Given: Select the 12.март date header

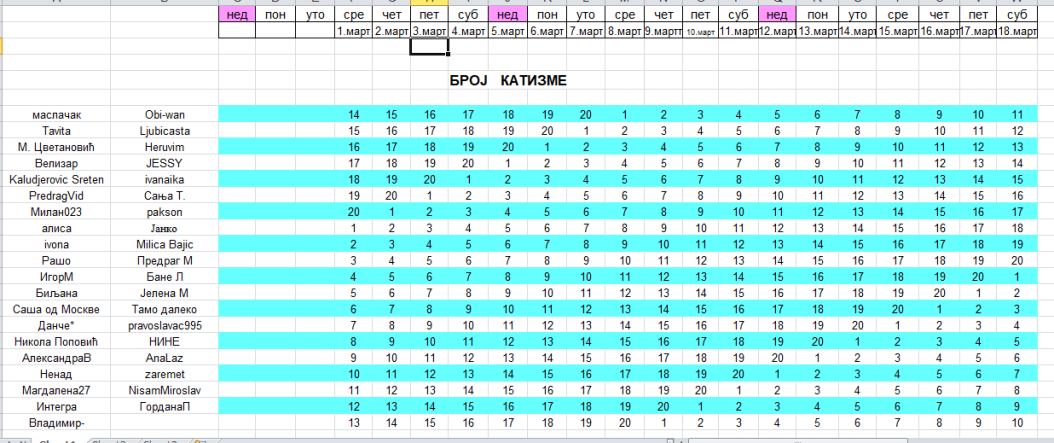Looking at the screenshot, I should (x=778, y=31).
